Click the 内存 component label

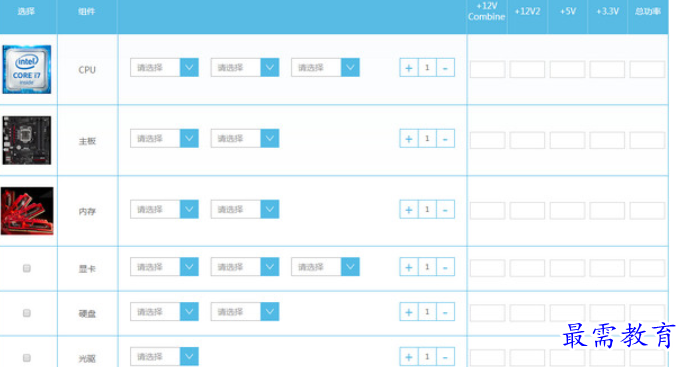87,212
